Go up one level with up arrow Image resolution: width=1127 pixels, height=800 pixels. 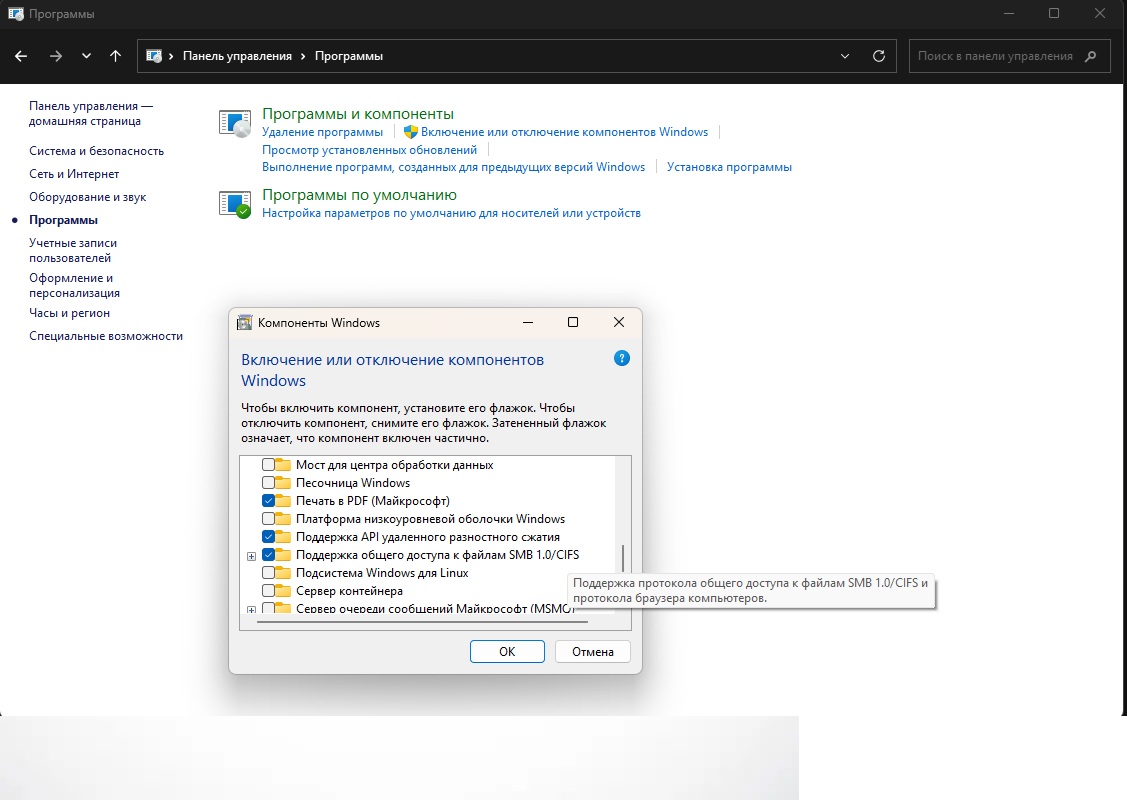coord(115,56)
